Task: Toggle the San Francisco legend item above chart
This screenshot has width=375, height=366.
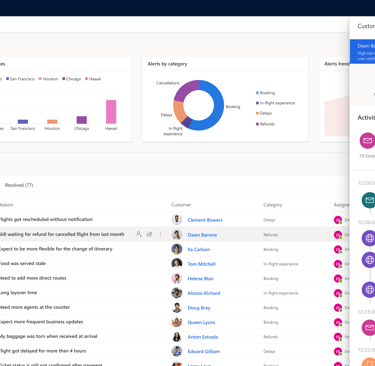Action: click(20, 79)
